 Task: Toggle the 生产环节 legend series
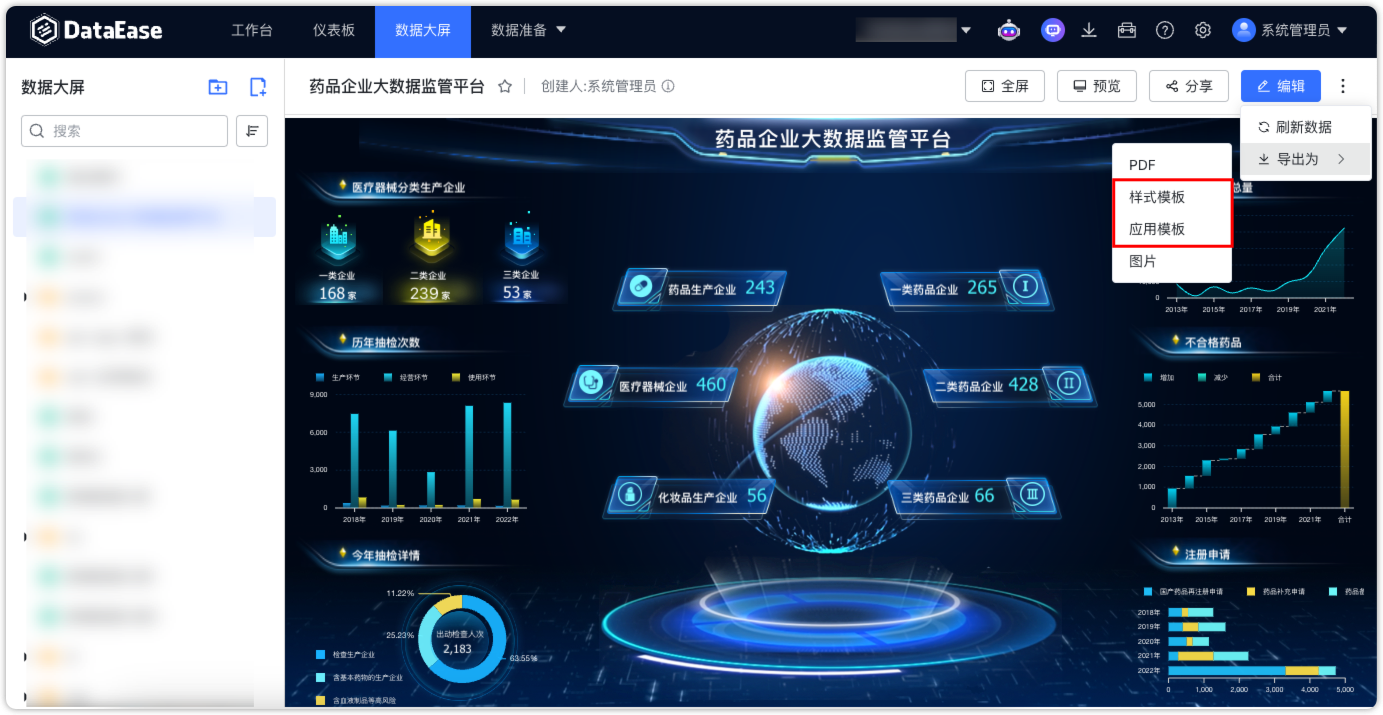click(338, 377)
